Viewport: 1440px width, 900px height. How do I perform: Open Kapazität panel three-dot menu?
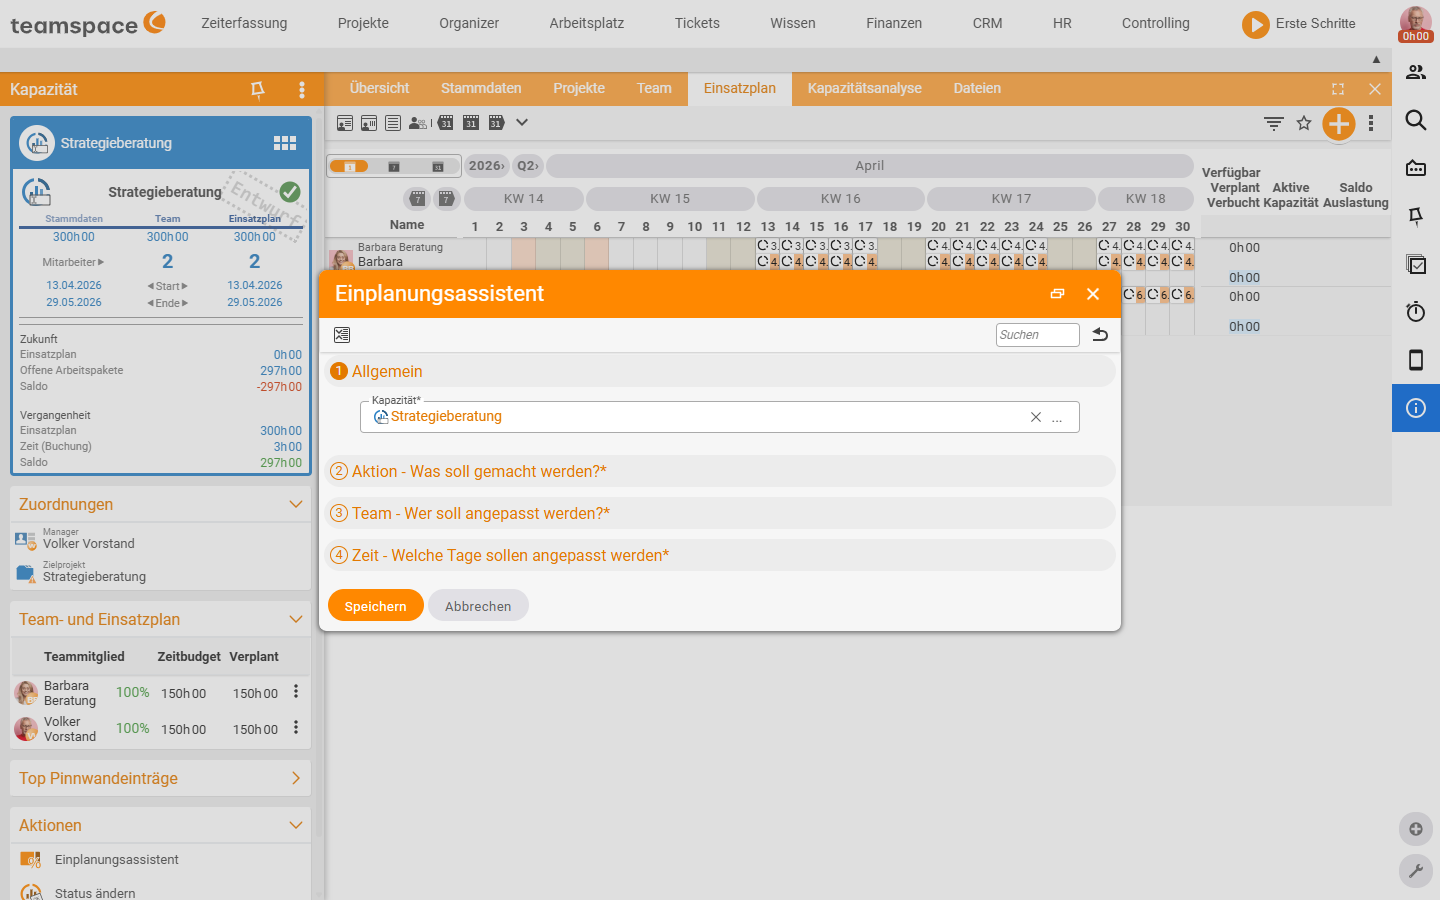tap(302, 90)
